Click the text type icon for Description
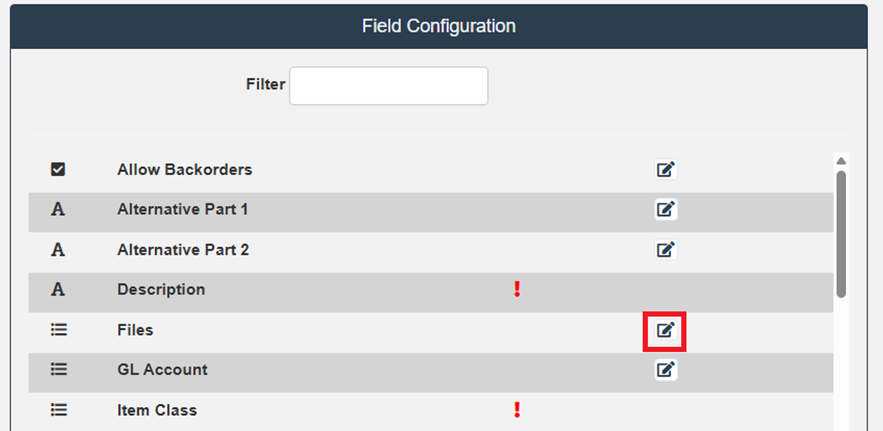 tap(58, 290)
